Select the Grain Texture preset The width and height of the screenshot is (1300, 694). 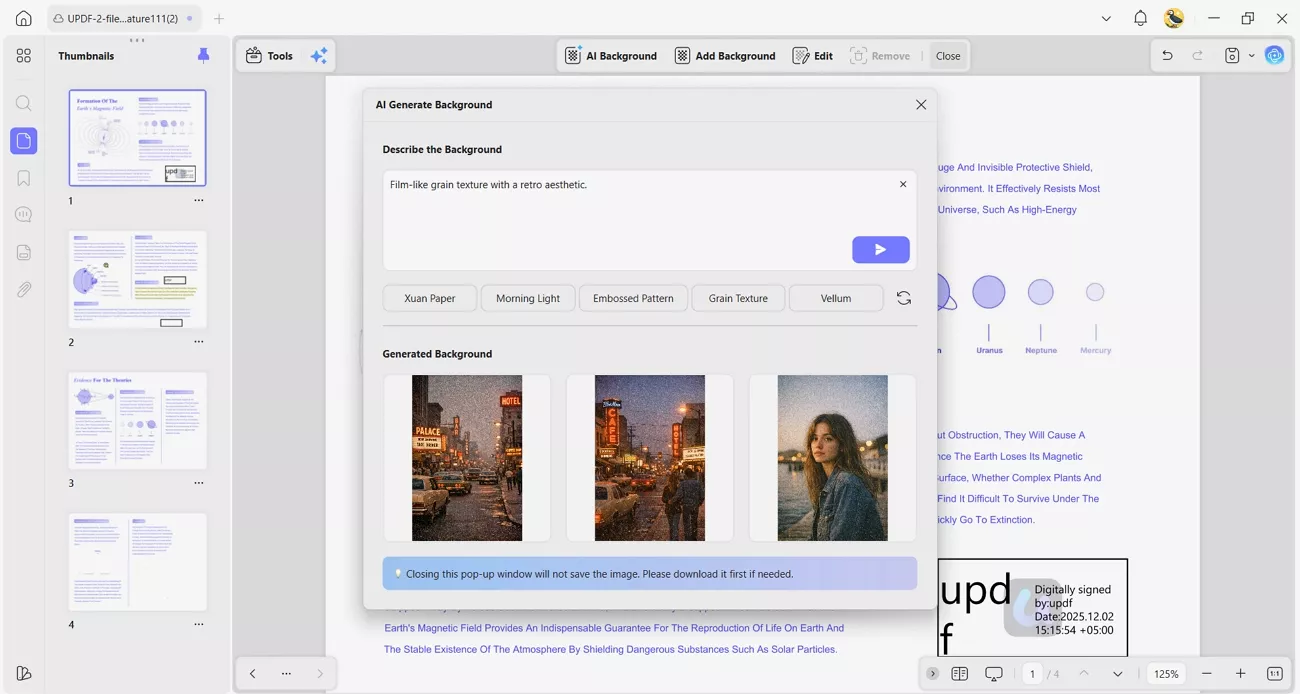737,297
